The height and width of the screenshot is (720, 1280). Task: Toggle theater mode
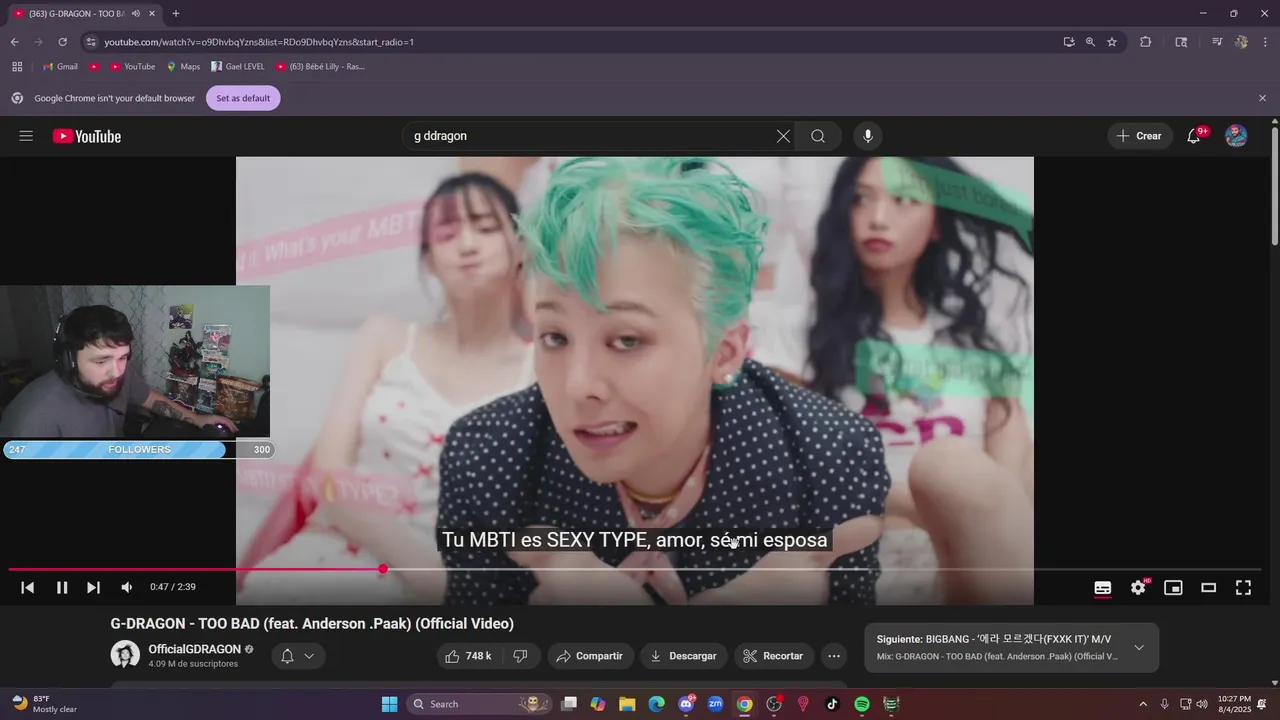tap(1208, 588)
